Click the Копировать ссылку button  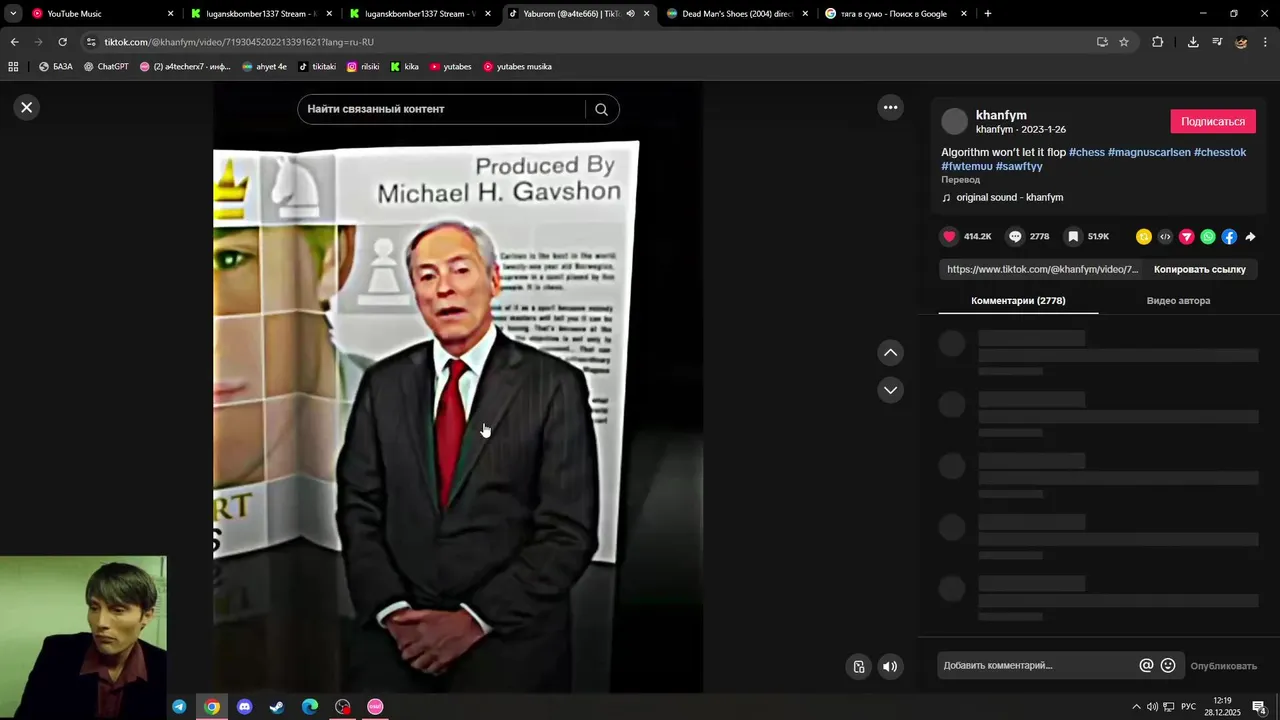[x=1200, y=269]
